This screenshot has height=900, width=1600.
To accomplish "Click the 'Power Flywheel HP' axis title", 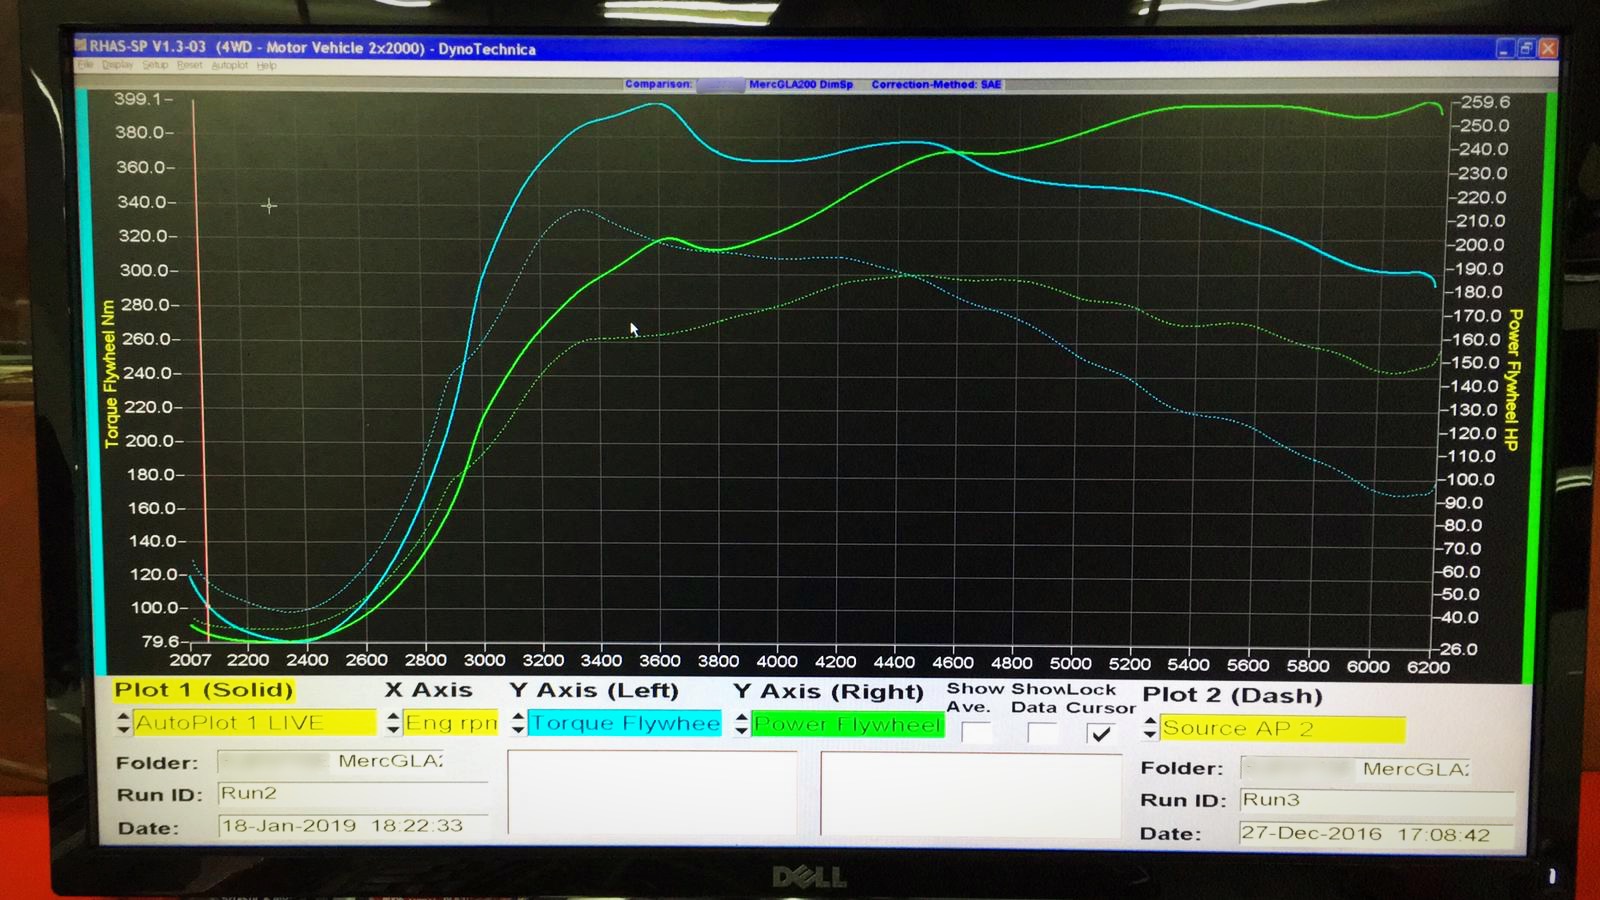I will pos(1513,380).
